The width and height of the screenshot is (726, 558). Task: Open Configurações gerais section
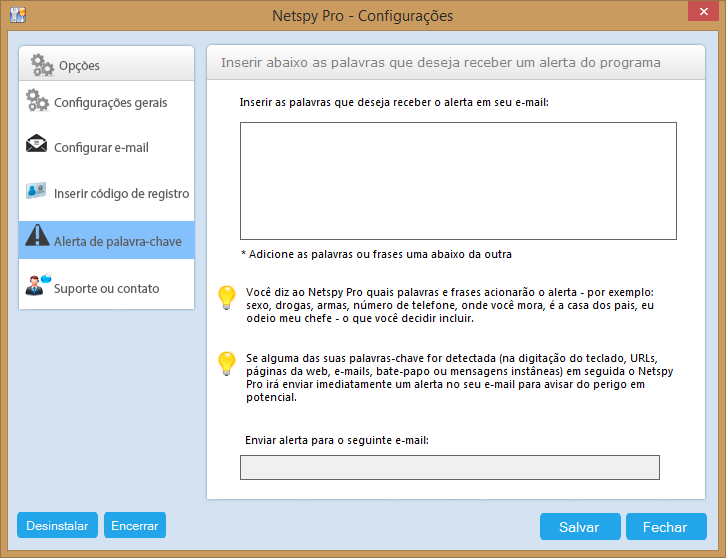pos(106,102)
